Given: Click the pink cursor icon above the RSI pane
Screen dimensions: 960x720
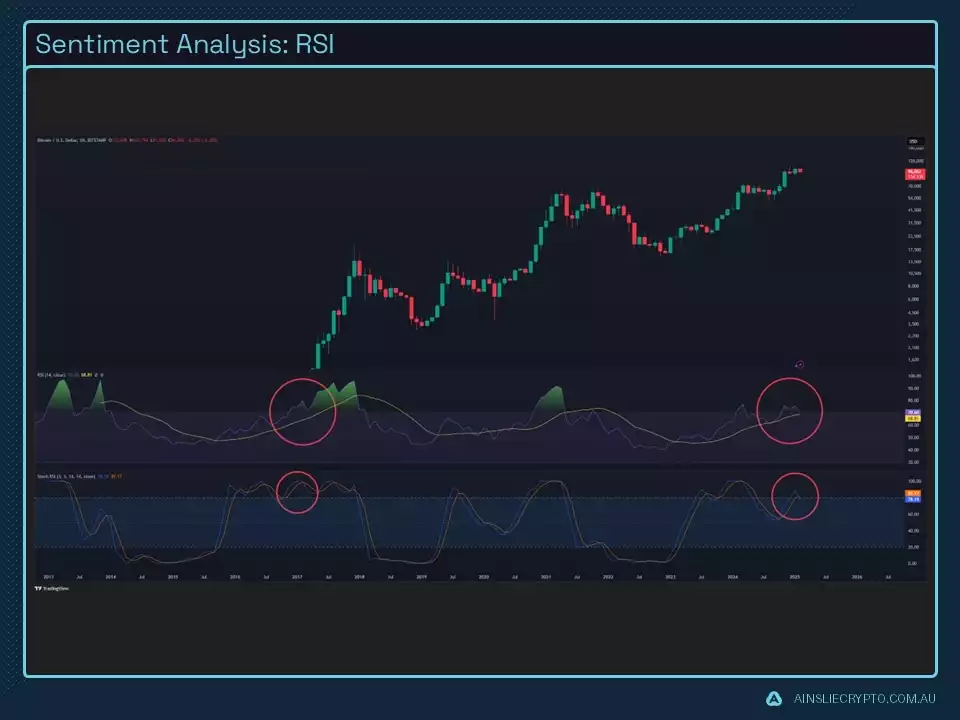Looking at the screenshot, I should (x=800, y=366).
